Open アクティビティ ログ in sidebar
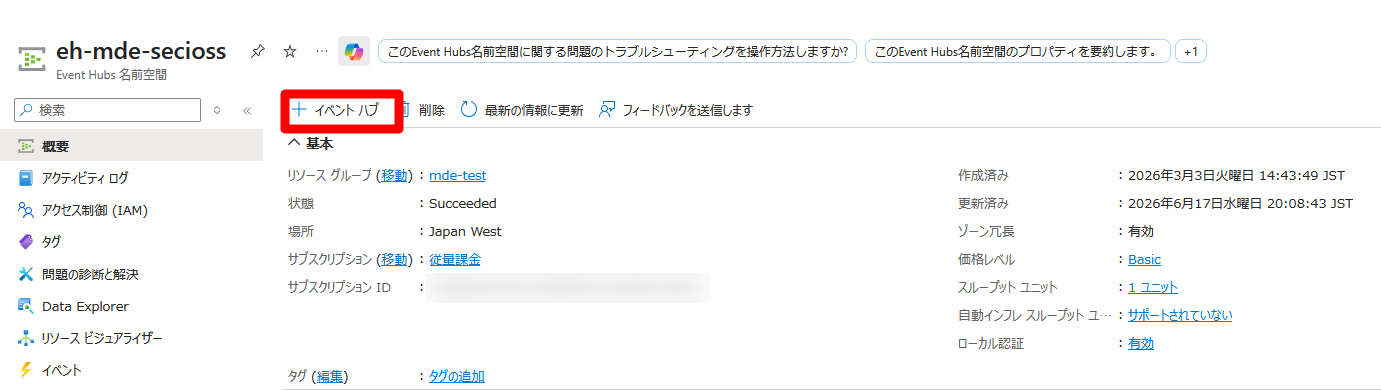Viewport: 1381px width, 391px height. point(84,178)
